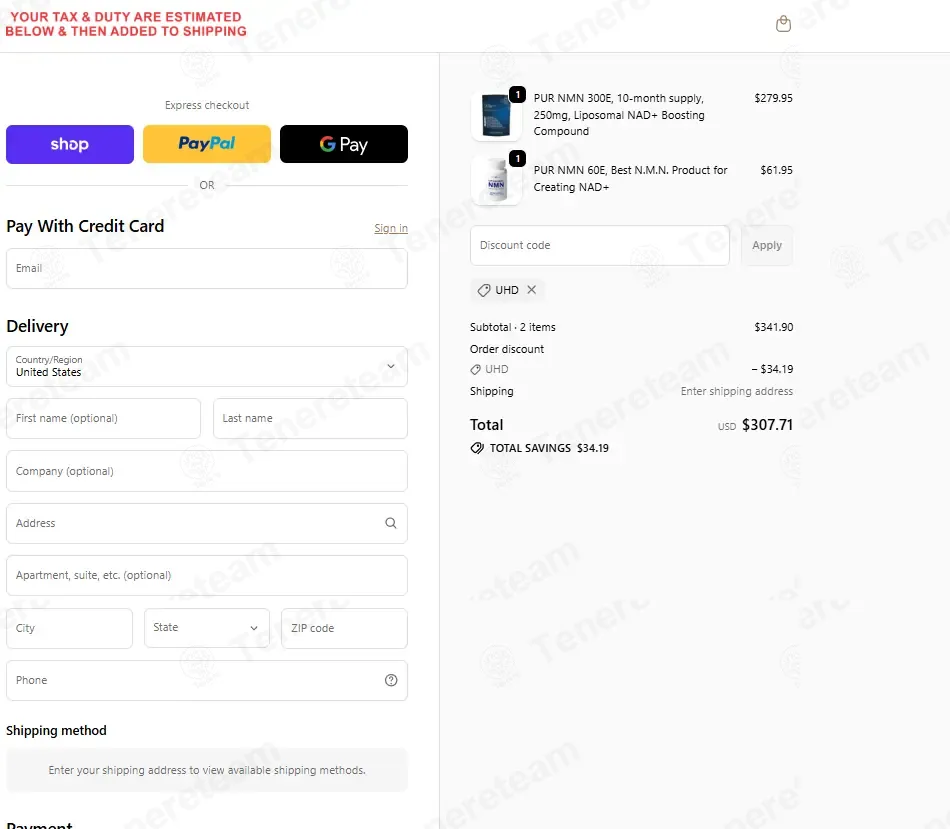Click the Last name field
The image size is (950, 829).
click(x=310, y=418)
